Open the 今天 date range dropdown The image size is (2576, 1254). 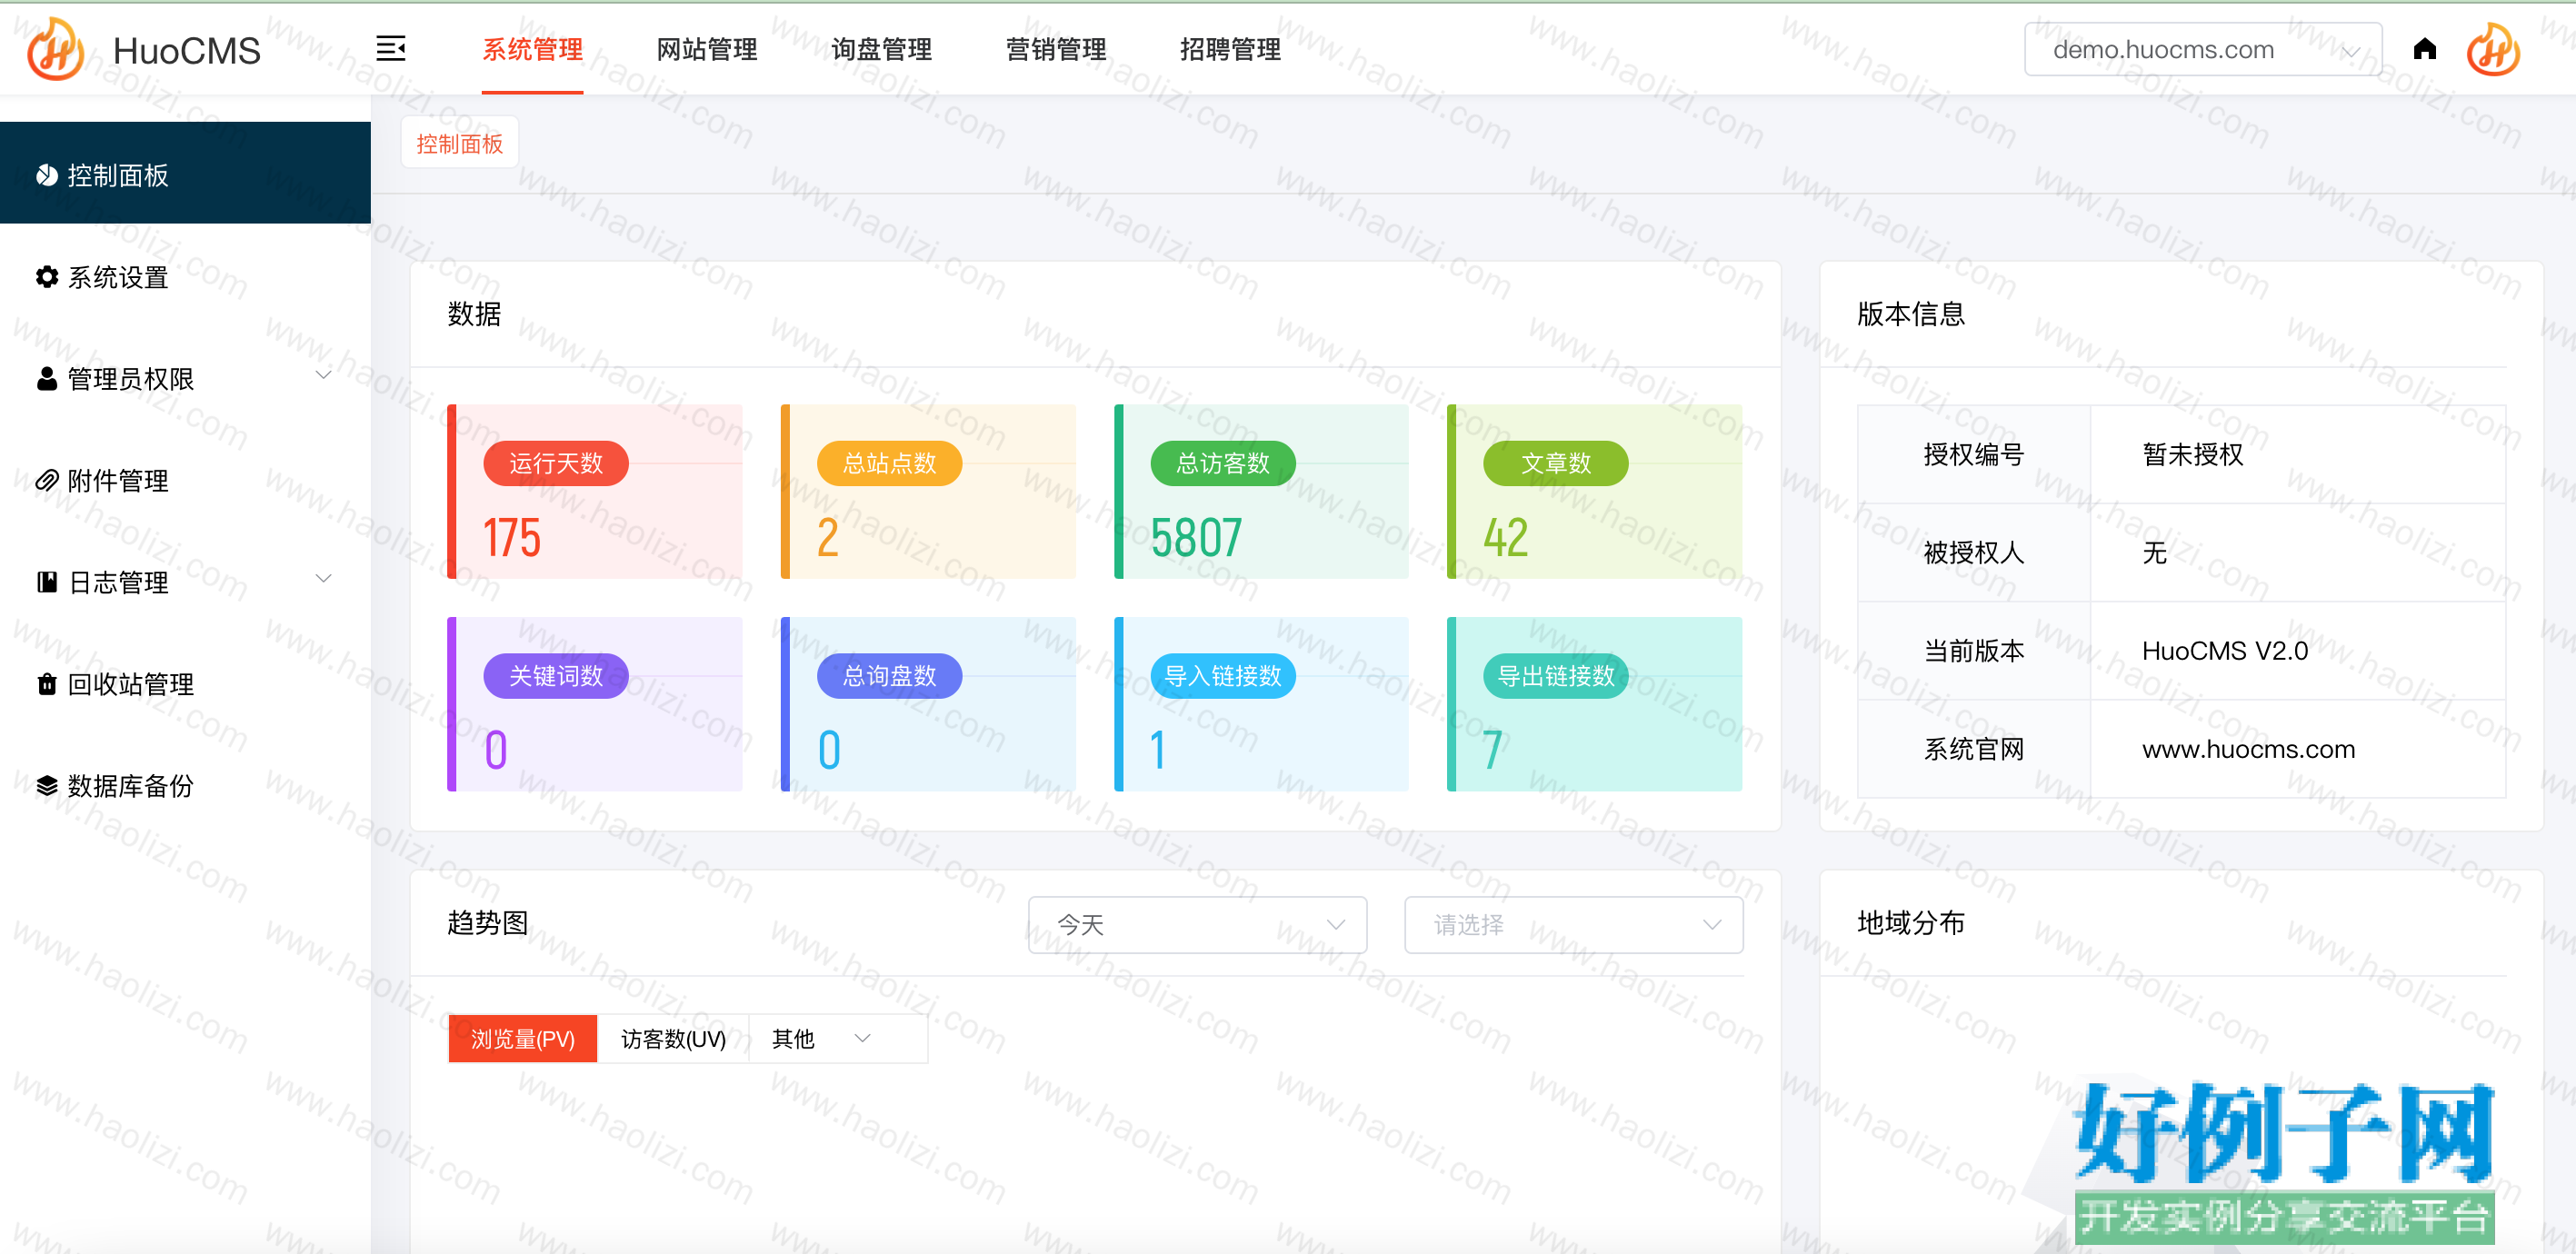pyautogui.click(x=1197, y=924)
